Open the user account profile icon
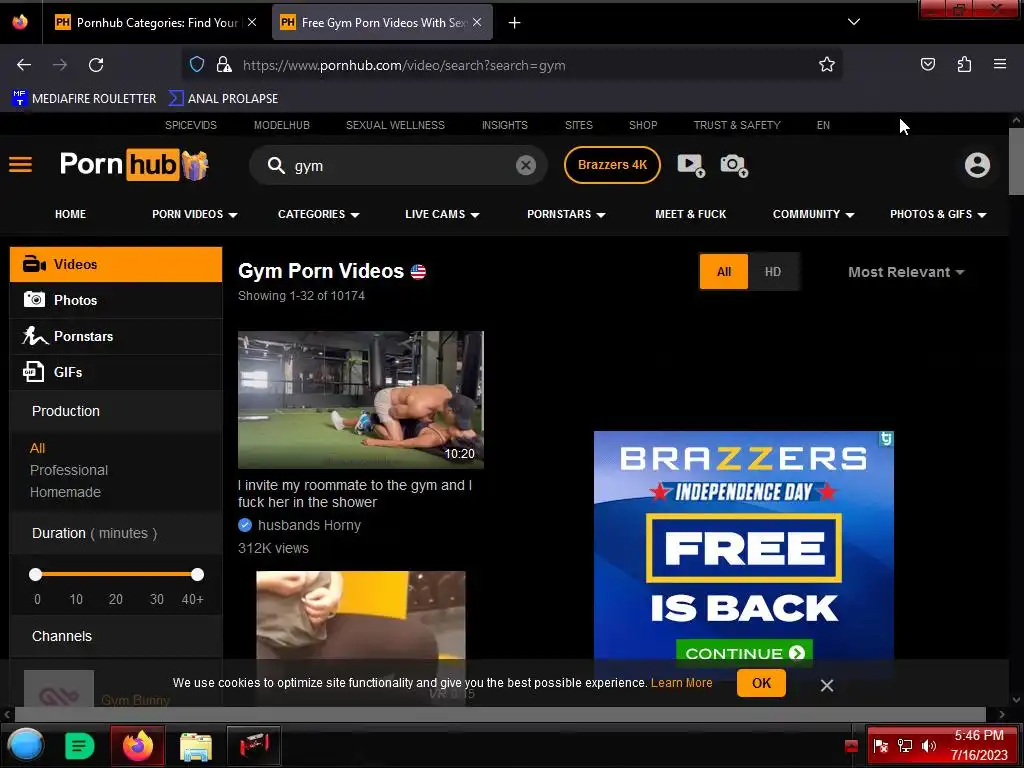The image size is (1024, 768). pos(977,165)
